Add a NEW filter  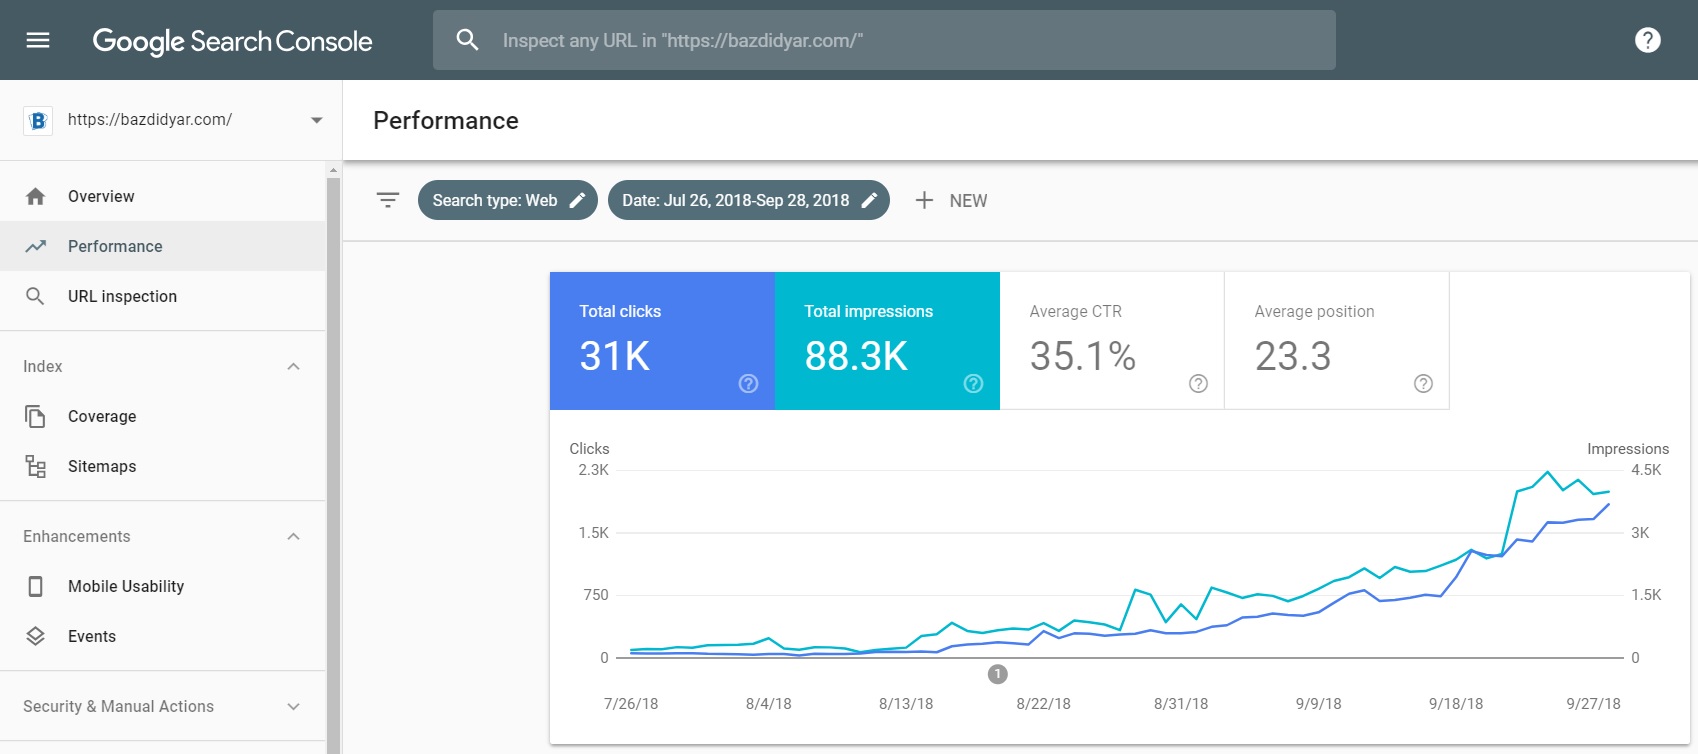click(951, 200)
